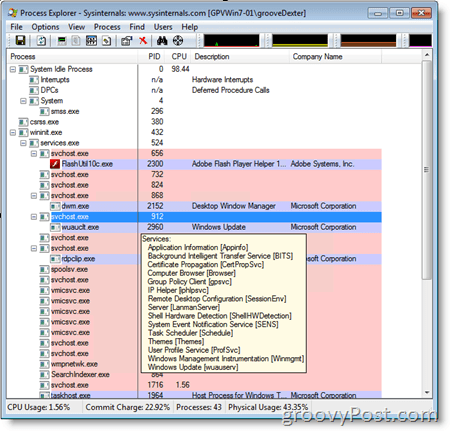The width and height of the screenshot is (450, 431).
Task: Click the "Commit Charge: 22.92%" status bar entry
Action: coord(128,407)
